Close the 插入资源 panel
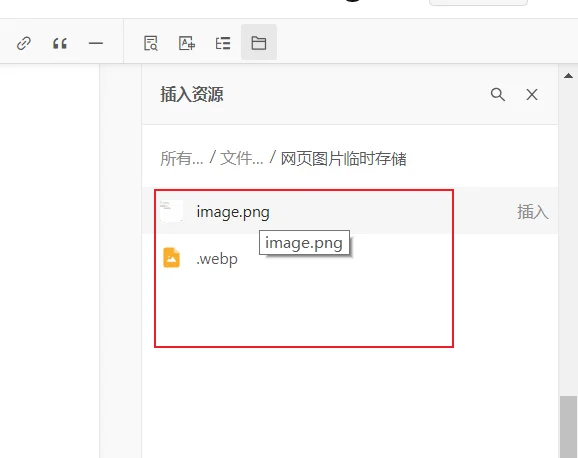The width and height of the screenshot is (578, 458). (532, 94)
